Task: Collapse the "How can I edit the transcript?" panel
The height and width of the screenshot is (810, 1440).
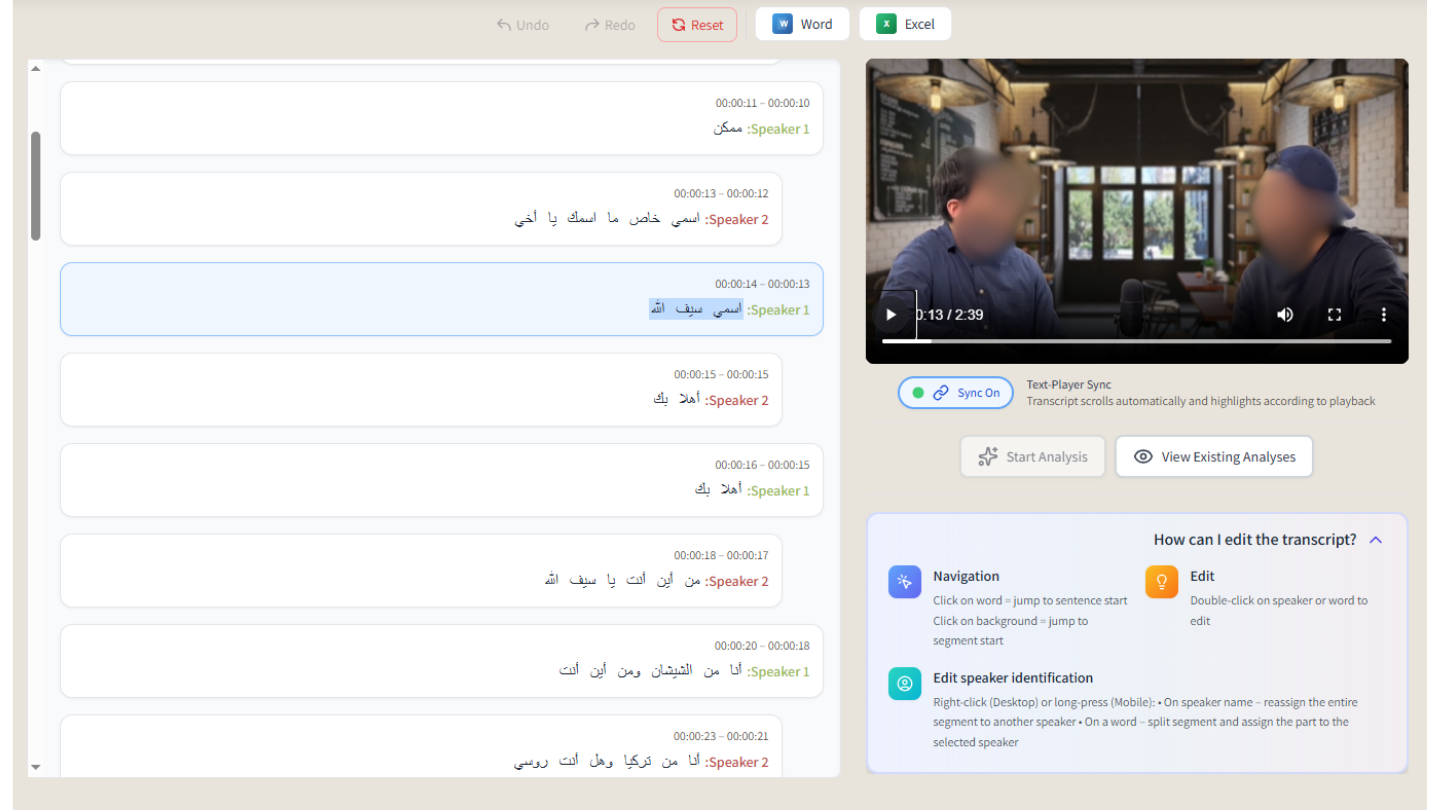Action: (x=1376, y=540)
